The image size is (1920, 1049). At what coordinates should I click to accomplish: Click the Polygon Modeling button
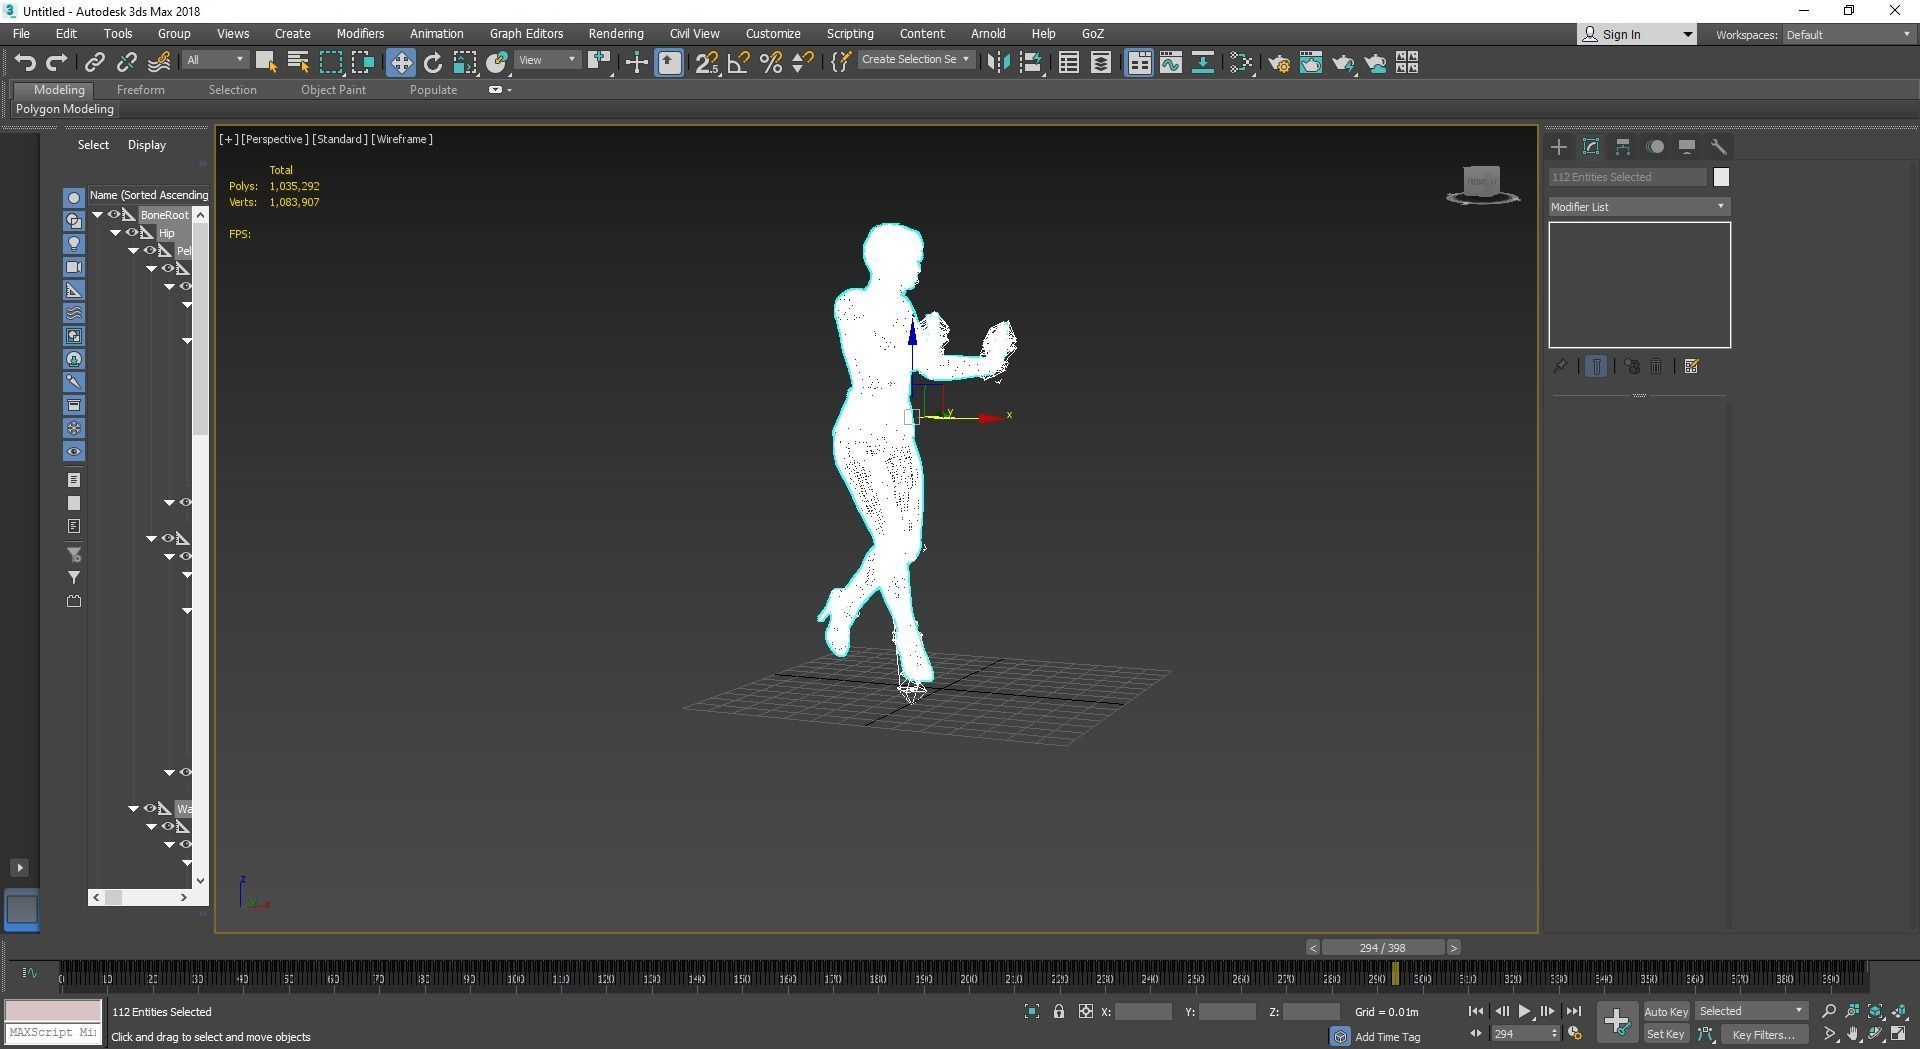point(65,109)
